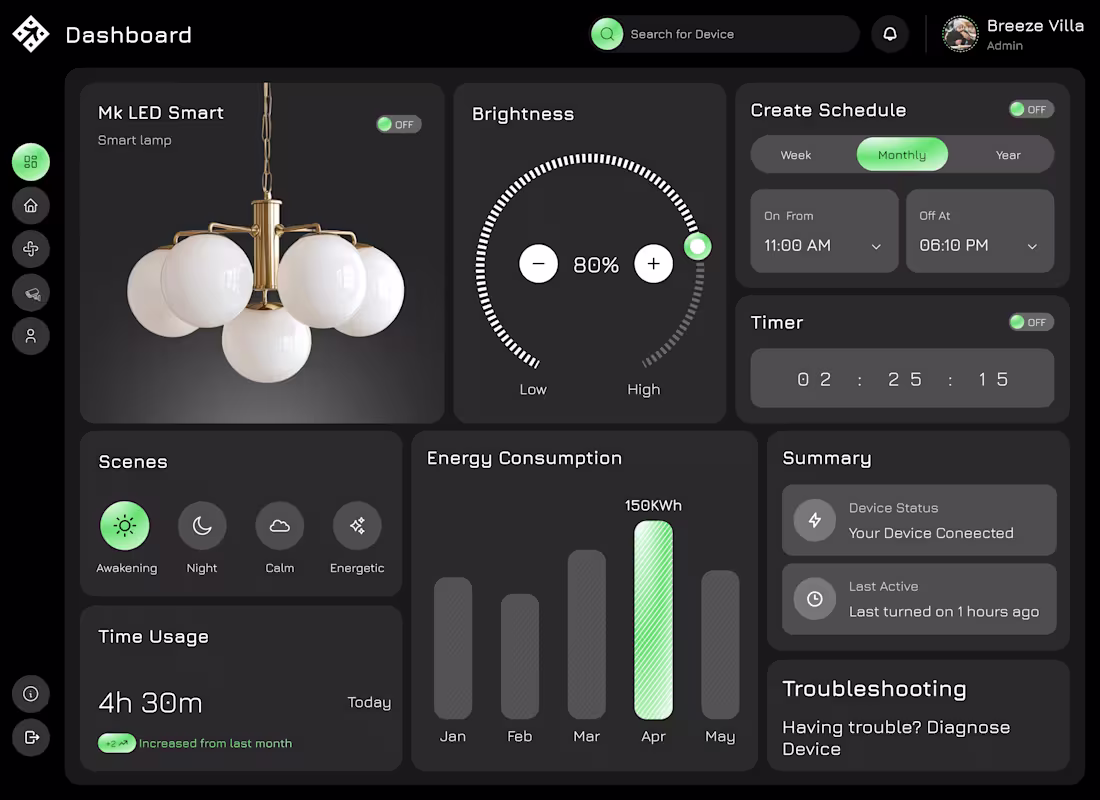
Task: Activate the Calm scene cloud icon
Action: 279,525
